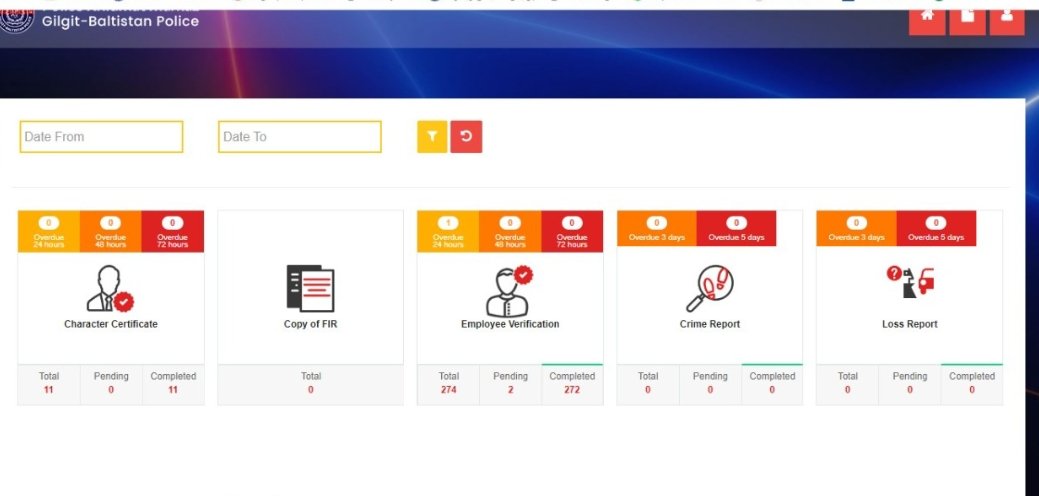View Employee Verification Total 274

point(449,384)
